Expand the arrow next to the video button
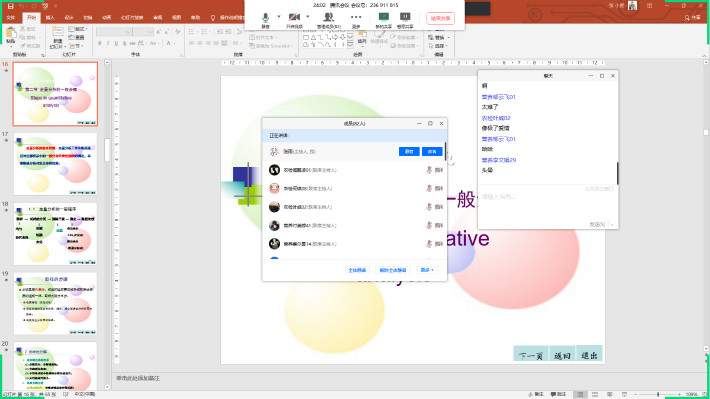 pos(307,16)
